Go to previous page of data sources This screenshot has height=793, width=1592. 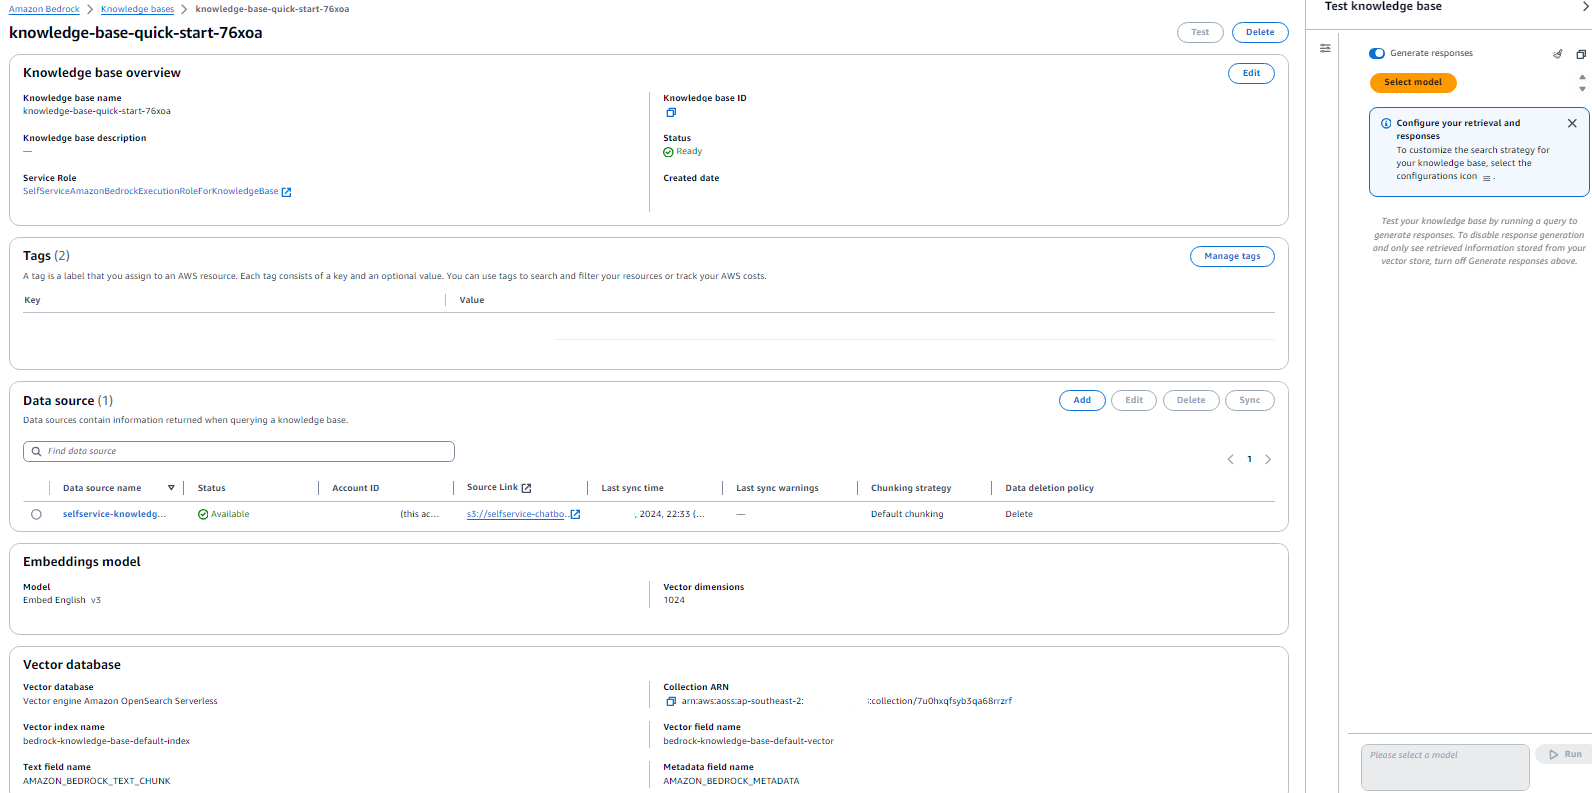click(1230, 459)
